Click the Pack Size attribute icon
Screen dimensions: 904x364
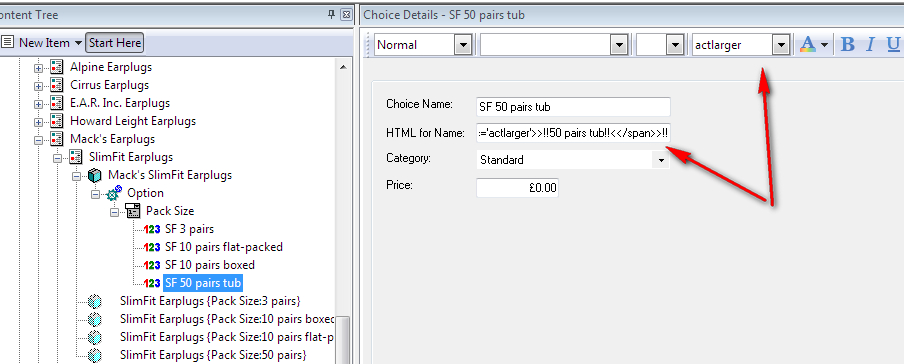132,211
